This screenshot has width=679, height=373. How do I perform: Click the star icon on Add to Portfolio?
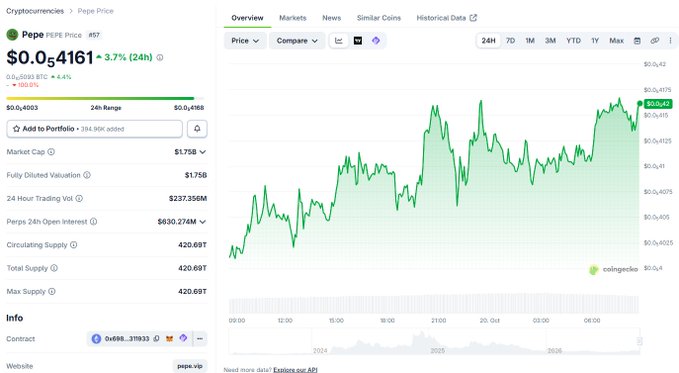pos(16,129)
